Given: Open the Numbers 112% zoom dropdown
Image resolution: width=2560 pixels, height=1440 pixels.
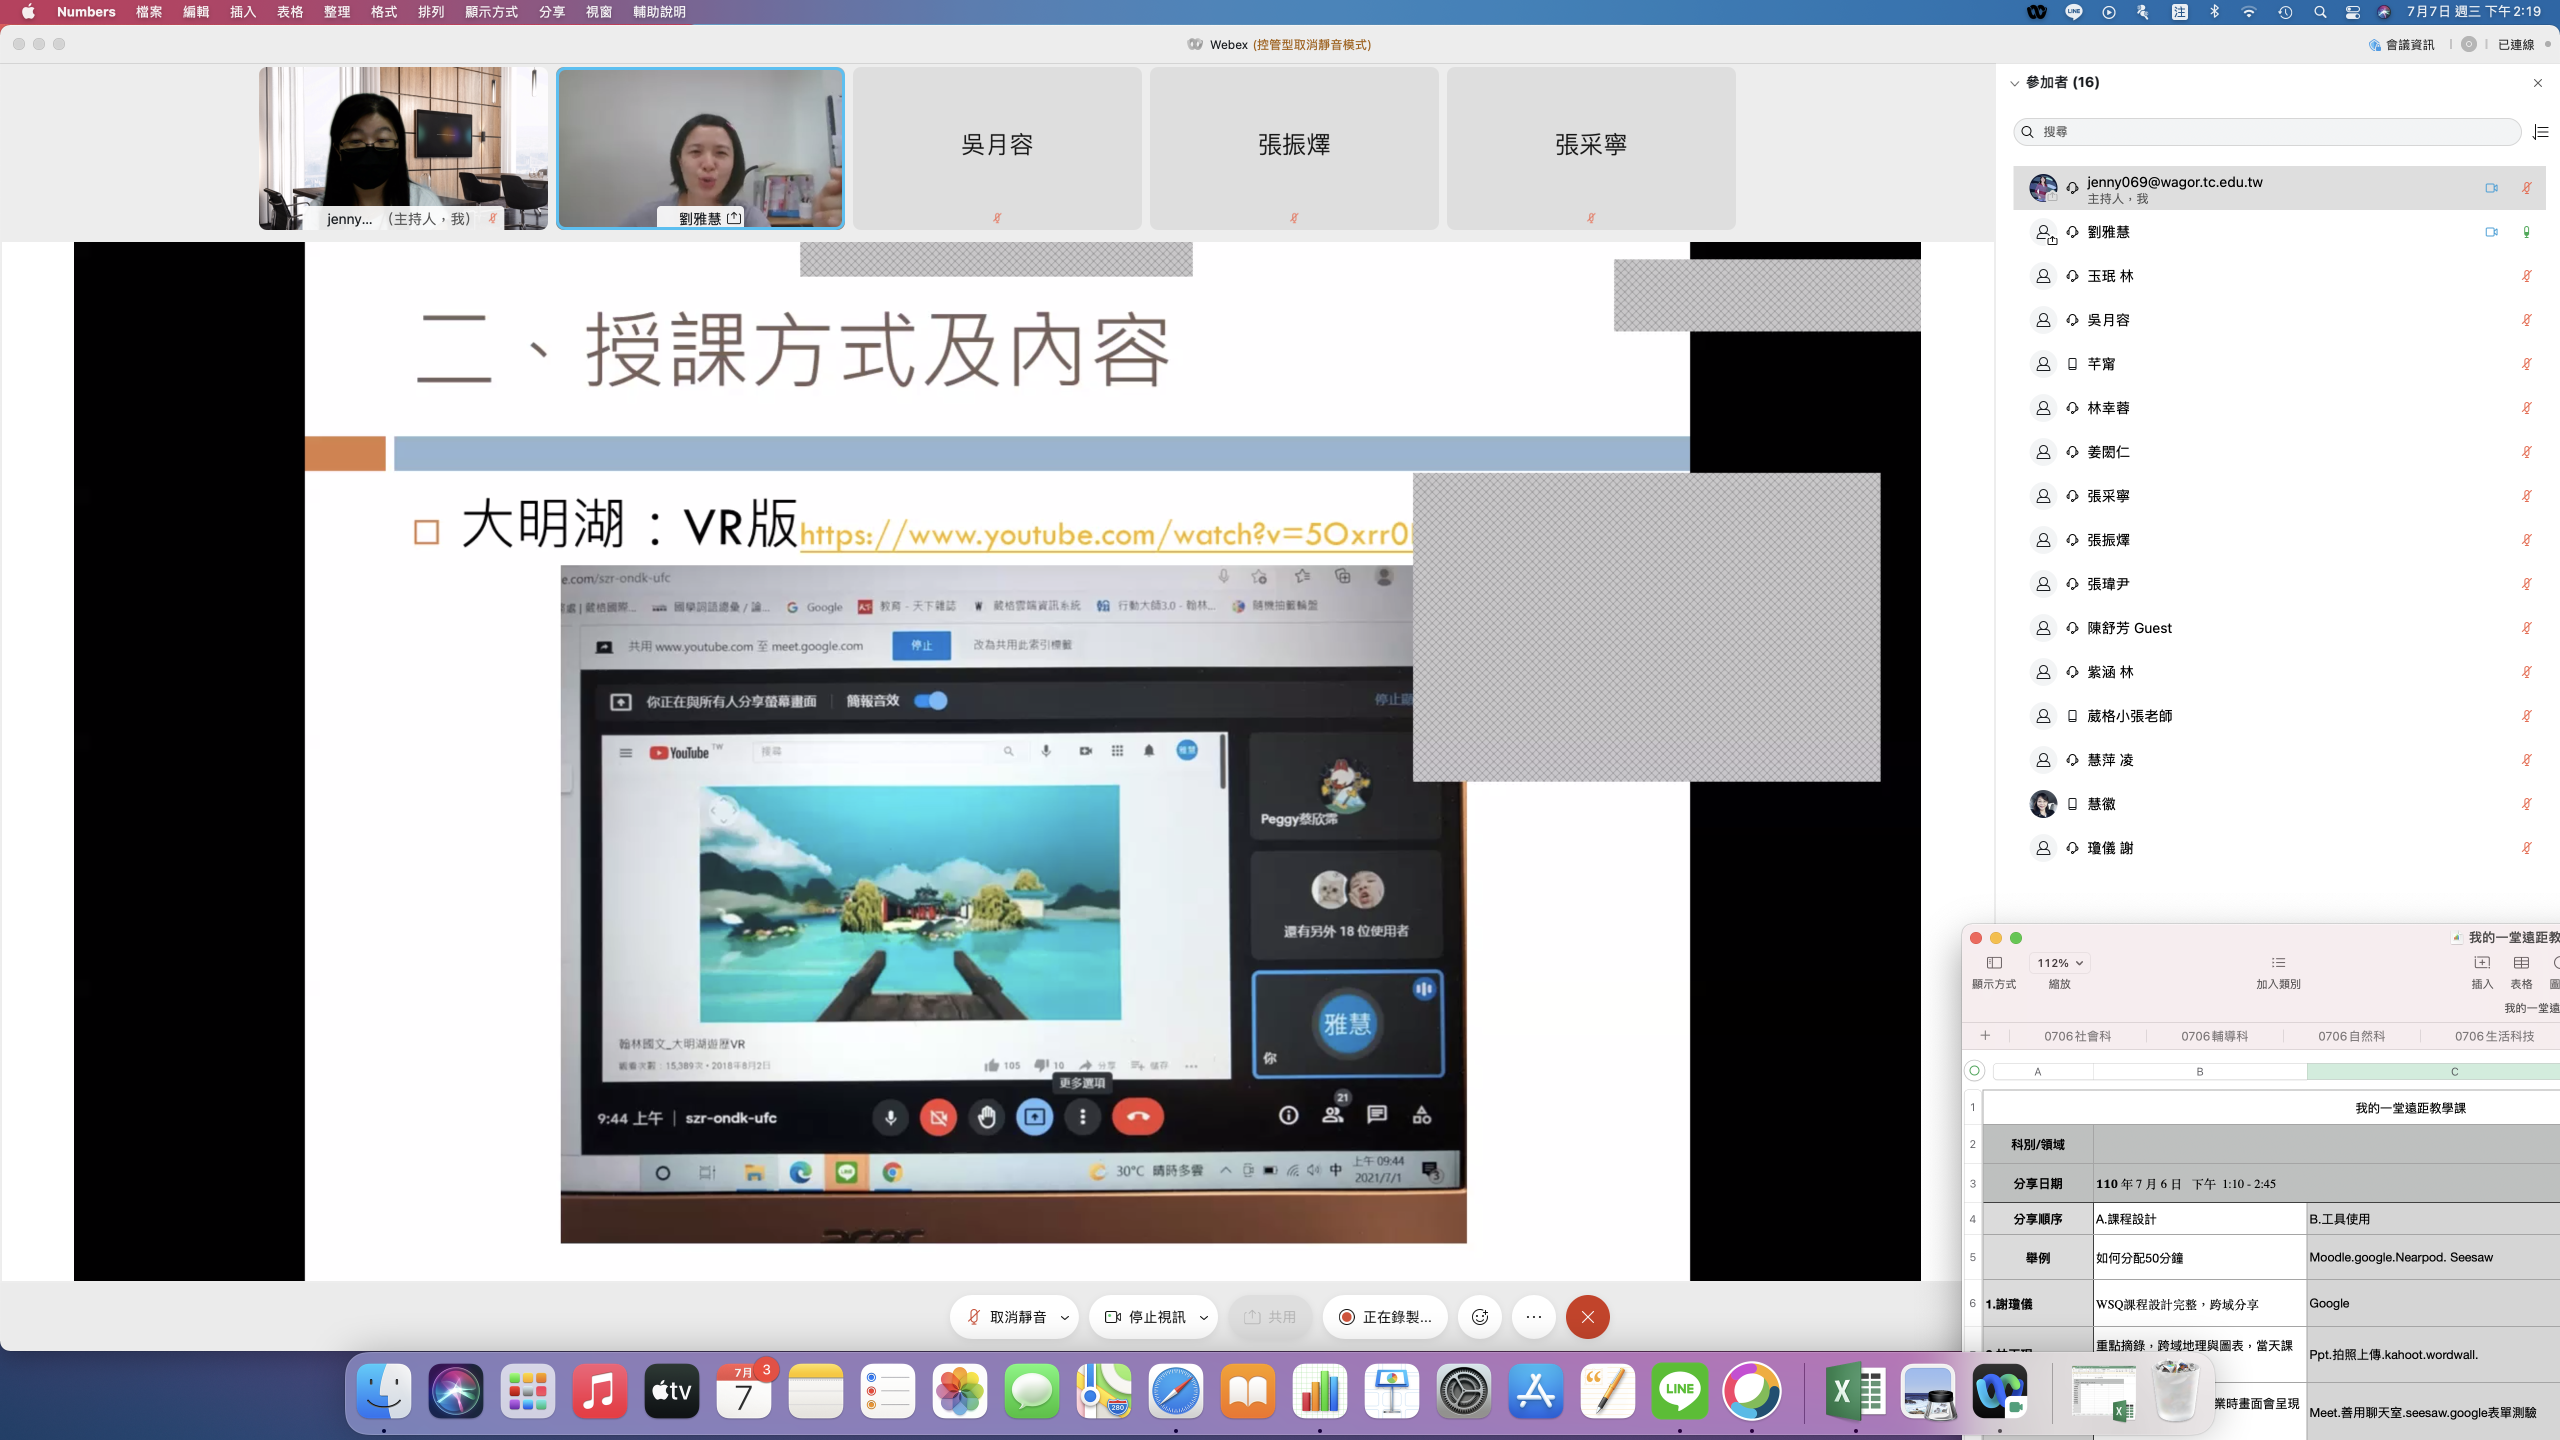Looking at the screenshot, I should point(2059,963).
